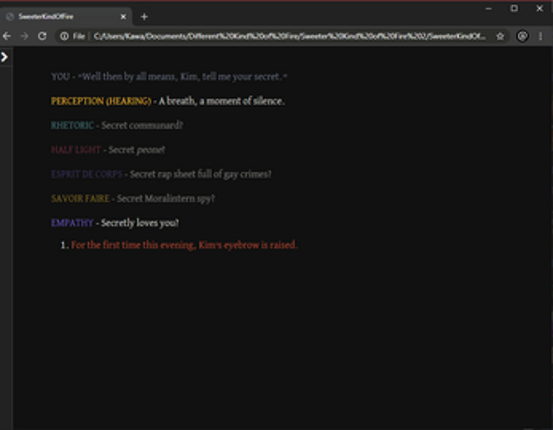
Task: Minimize the browser window
Action: click(x=488, y=8)
